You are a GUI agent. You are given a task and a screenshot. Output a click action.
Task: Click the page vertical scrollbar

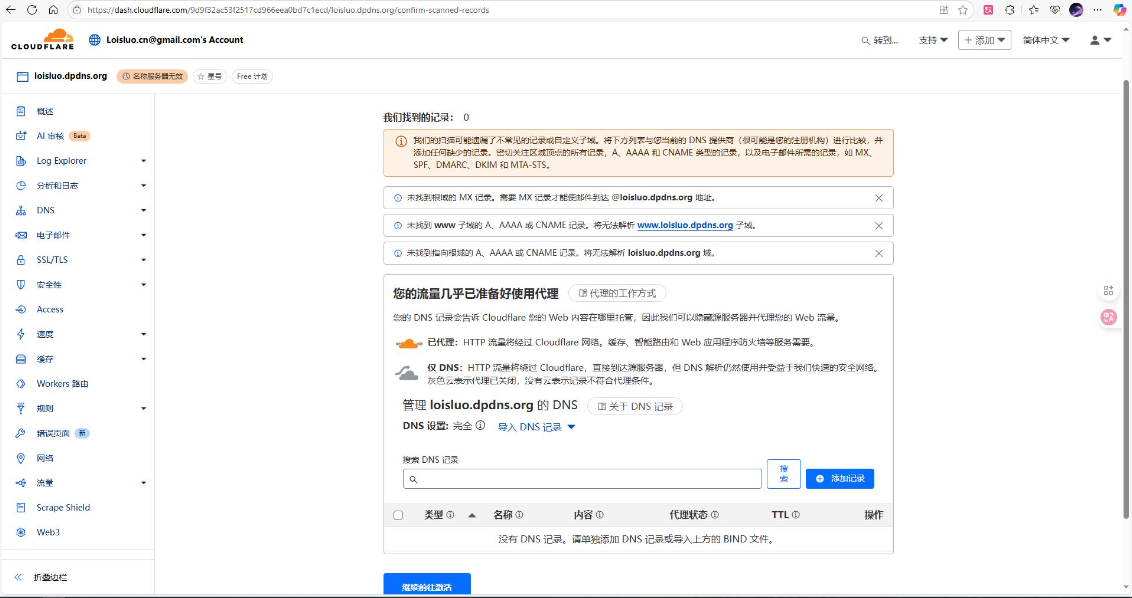(1126, 300)
